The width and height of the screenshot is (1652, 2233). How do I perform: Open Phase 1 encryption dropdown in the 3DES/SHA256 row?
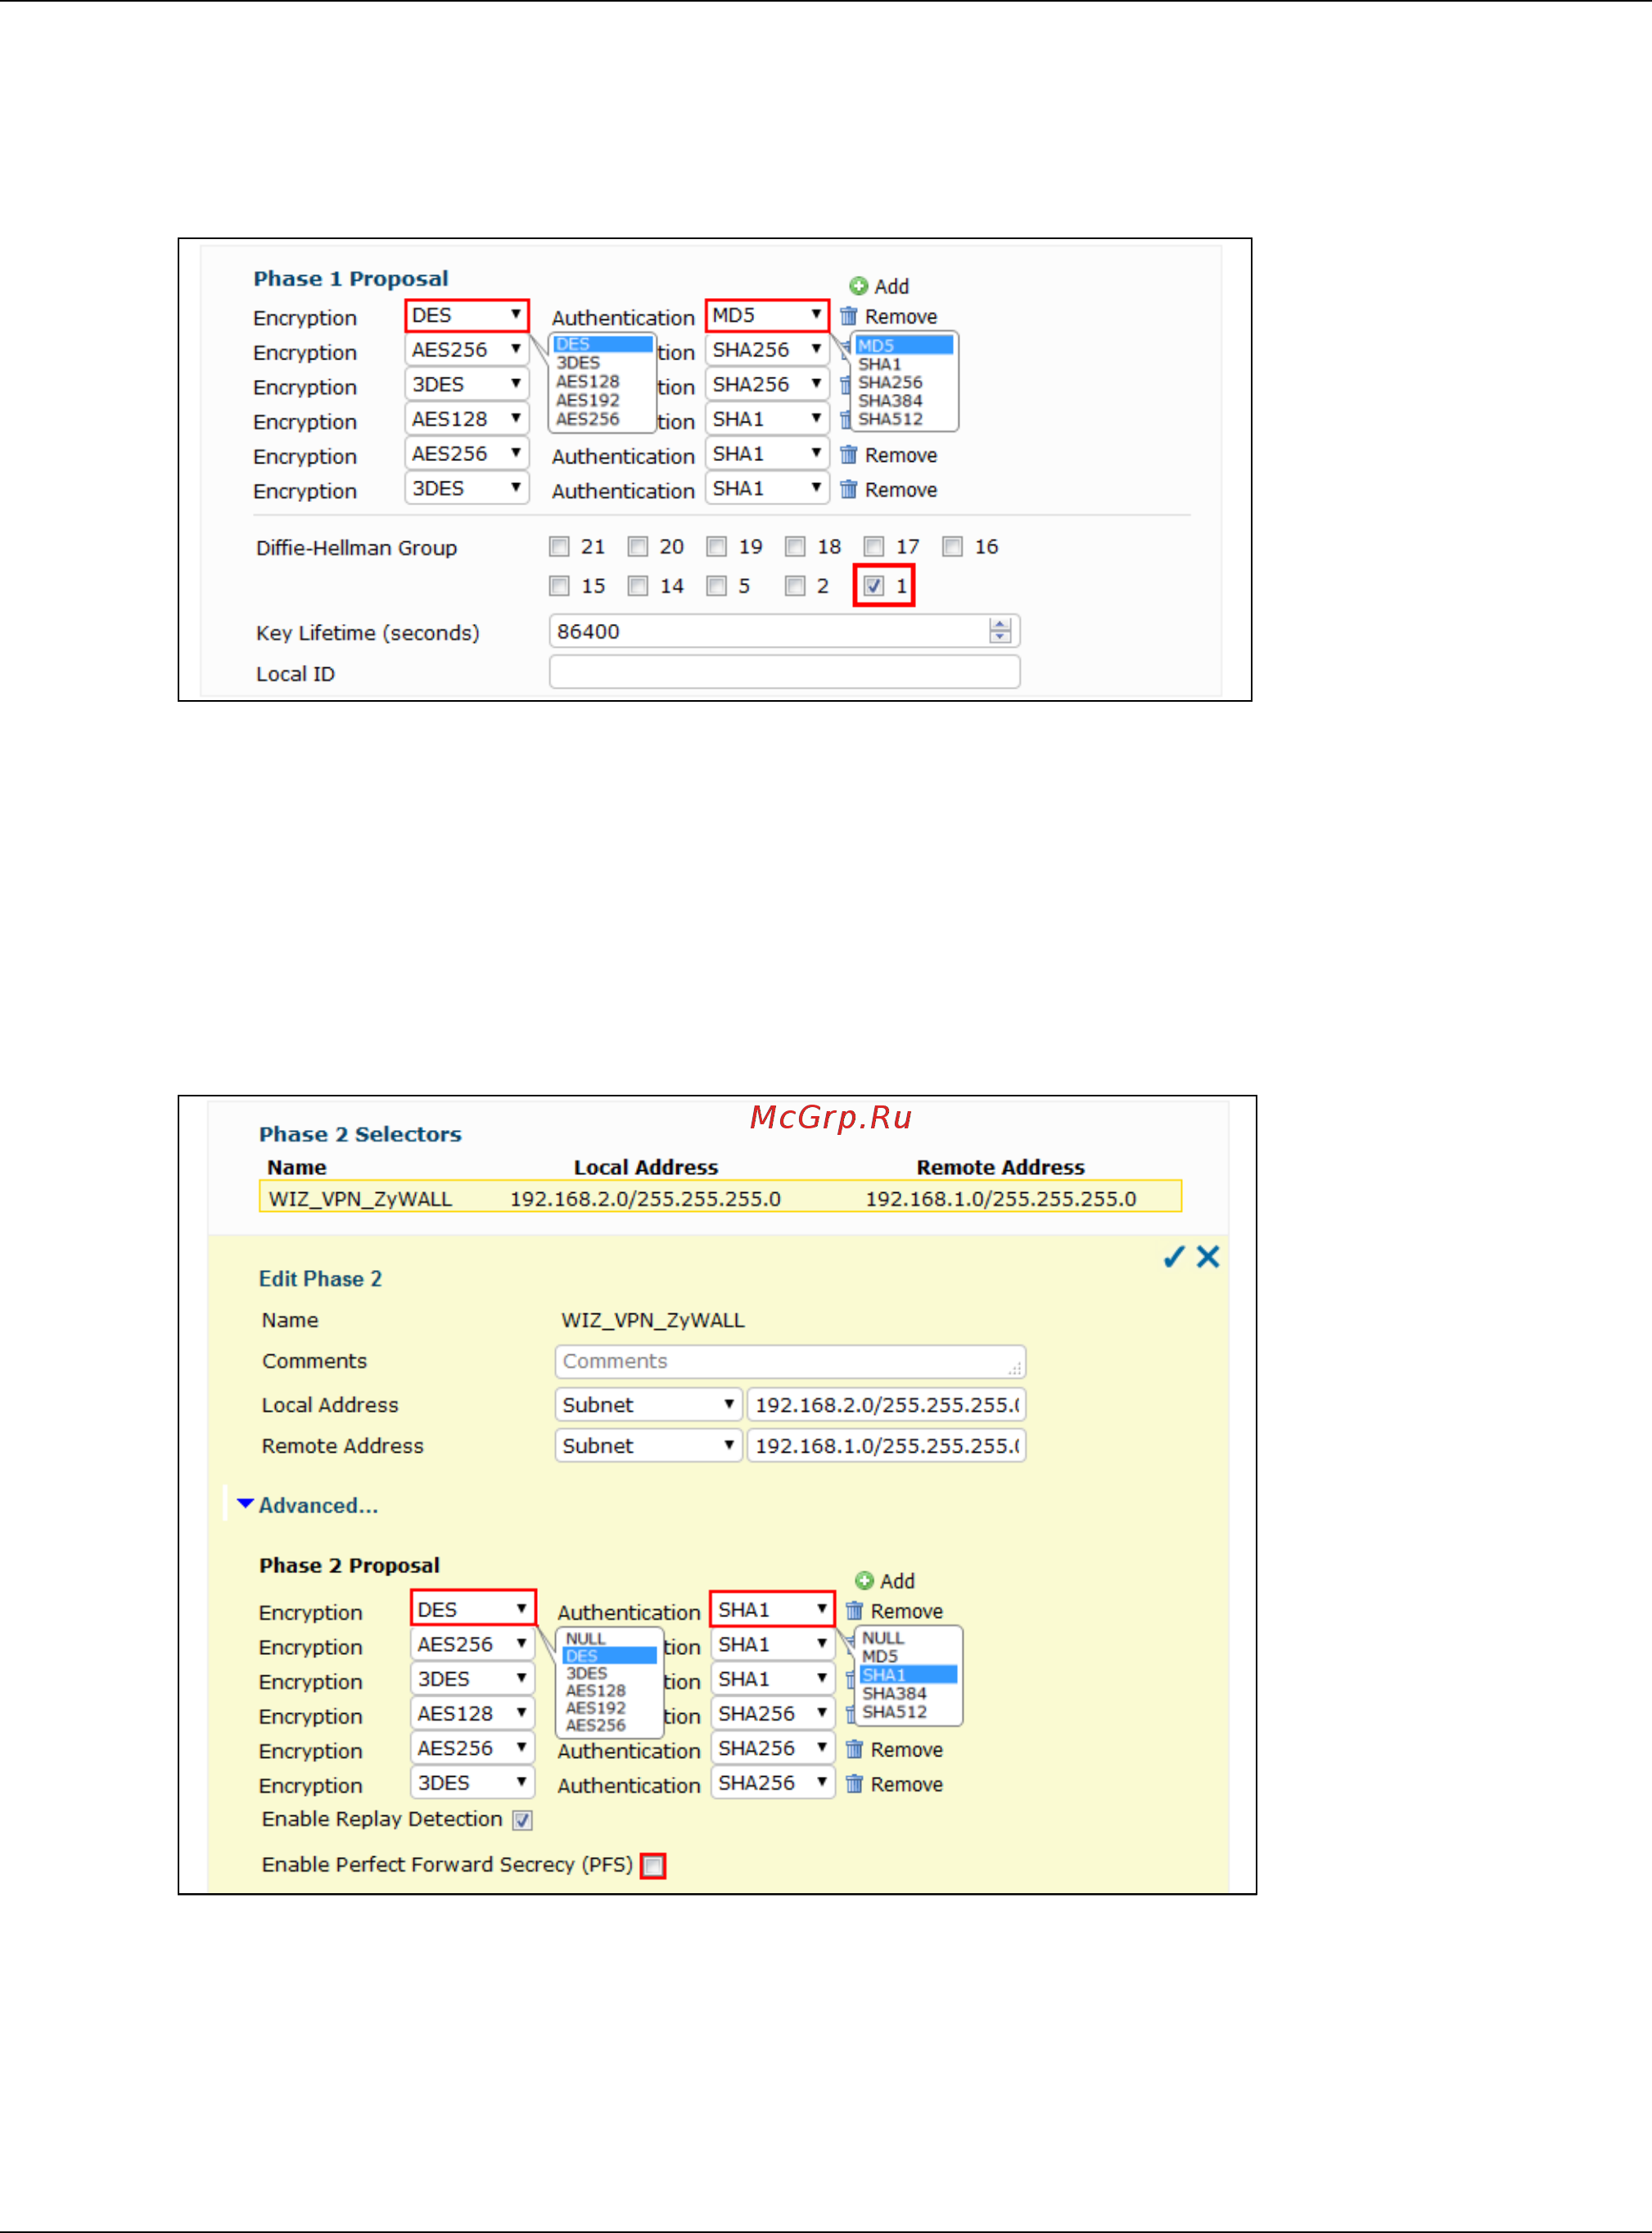pos(467,384)
